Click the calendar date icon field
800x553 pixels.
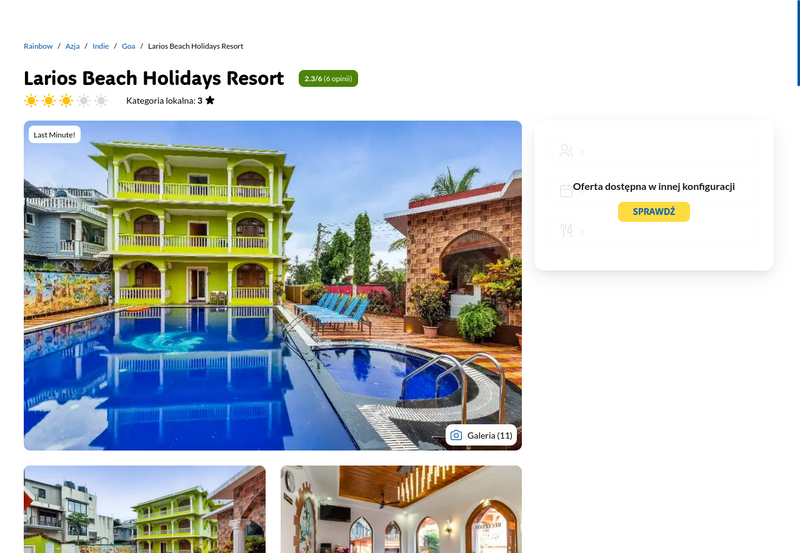(x=654, y=191)
